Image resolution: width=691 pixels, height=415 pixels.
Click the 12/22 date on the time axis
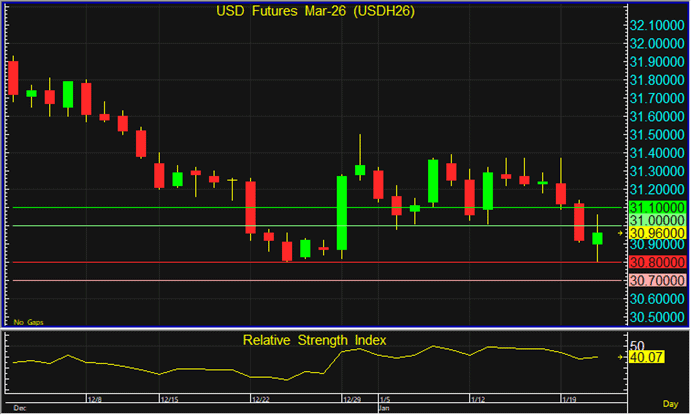259,398
